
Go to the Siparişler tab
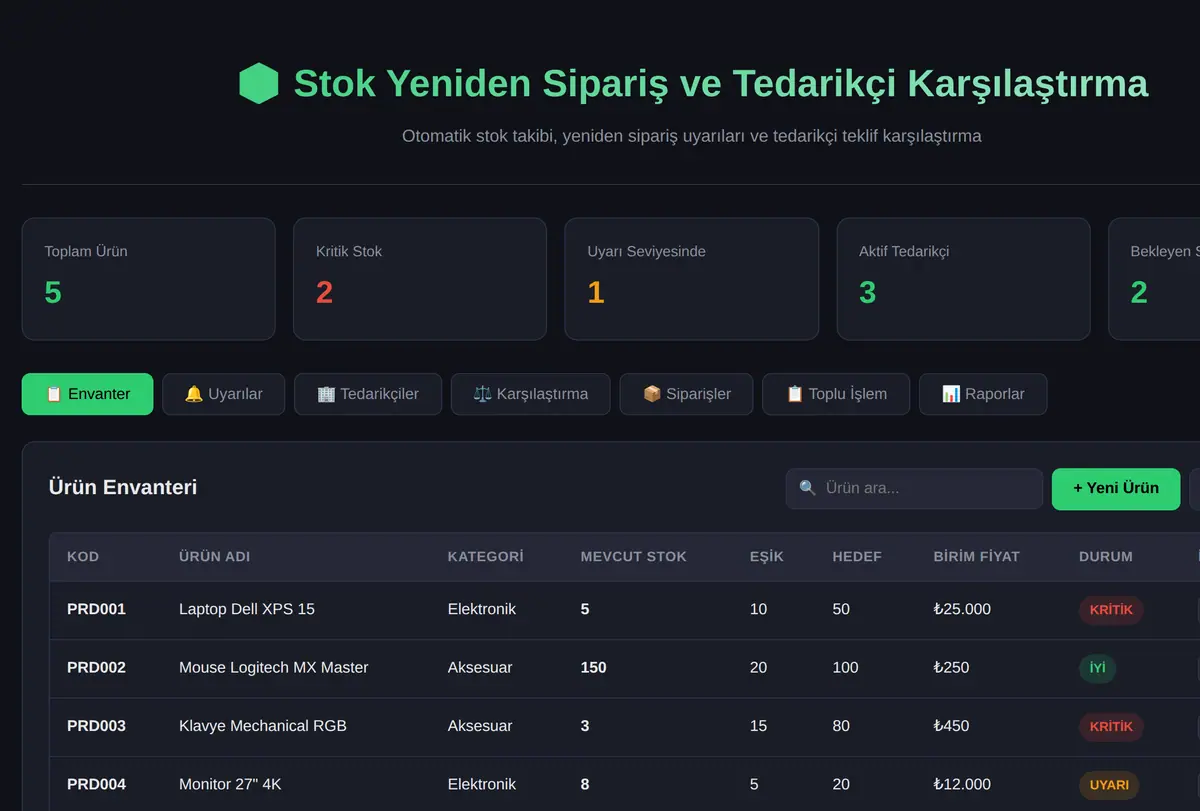coord(686,394)
